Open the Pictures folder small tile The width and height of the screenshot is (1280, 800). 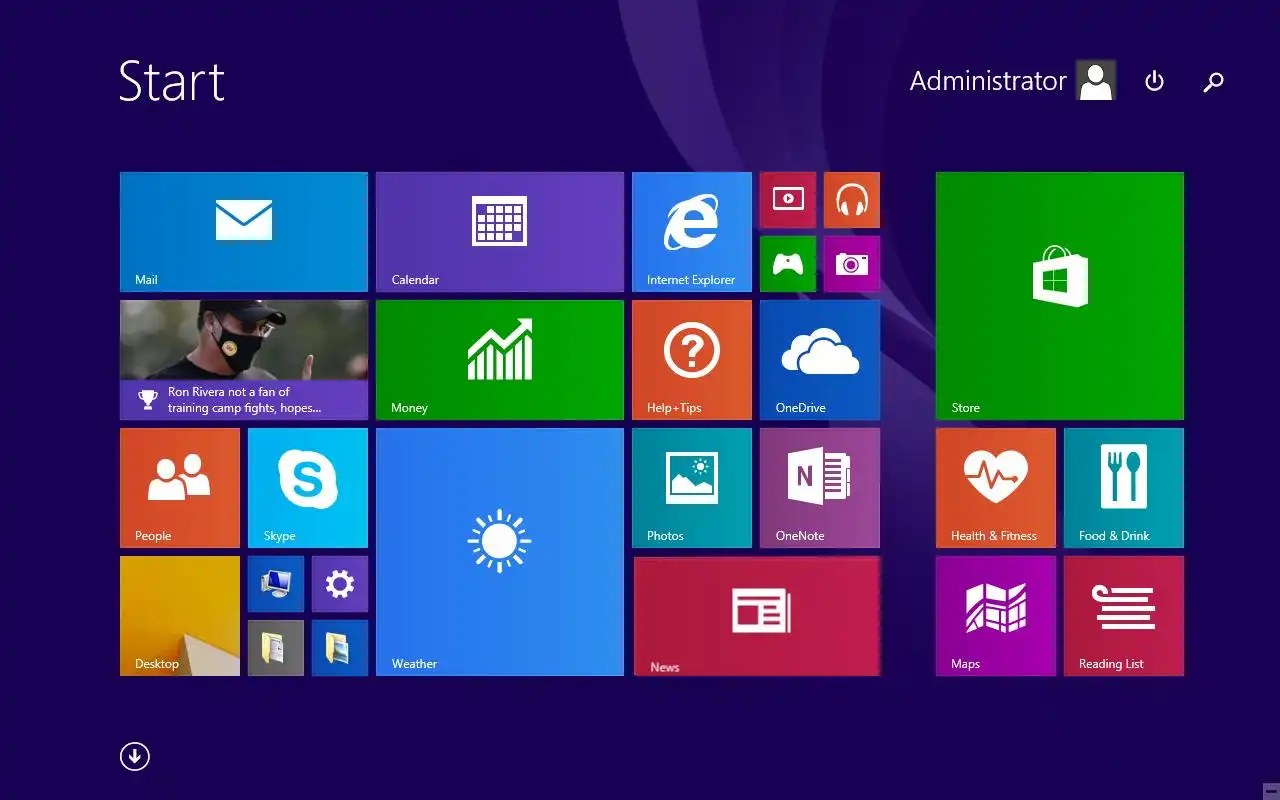(340, 648)
